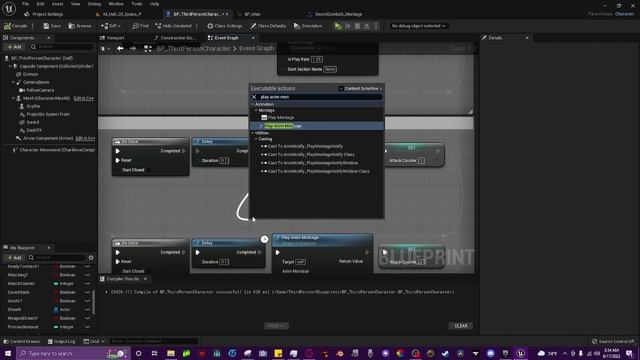Click the Compile toolbar button
Screen dimensions: 640x360
pos(16,26)
